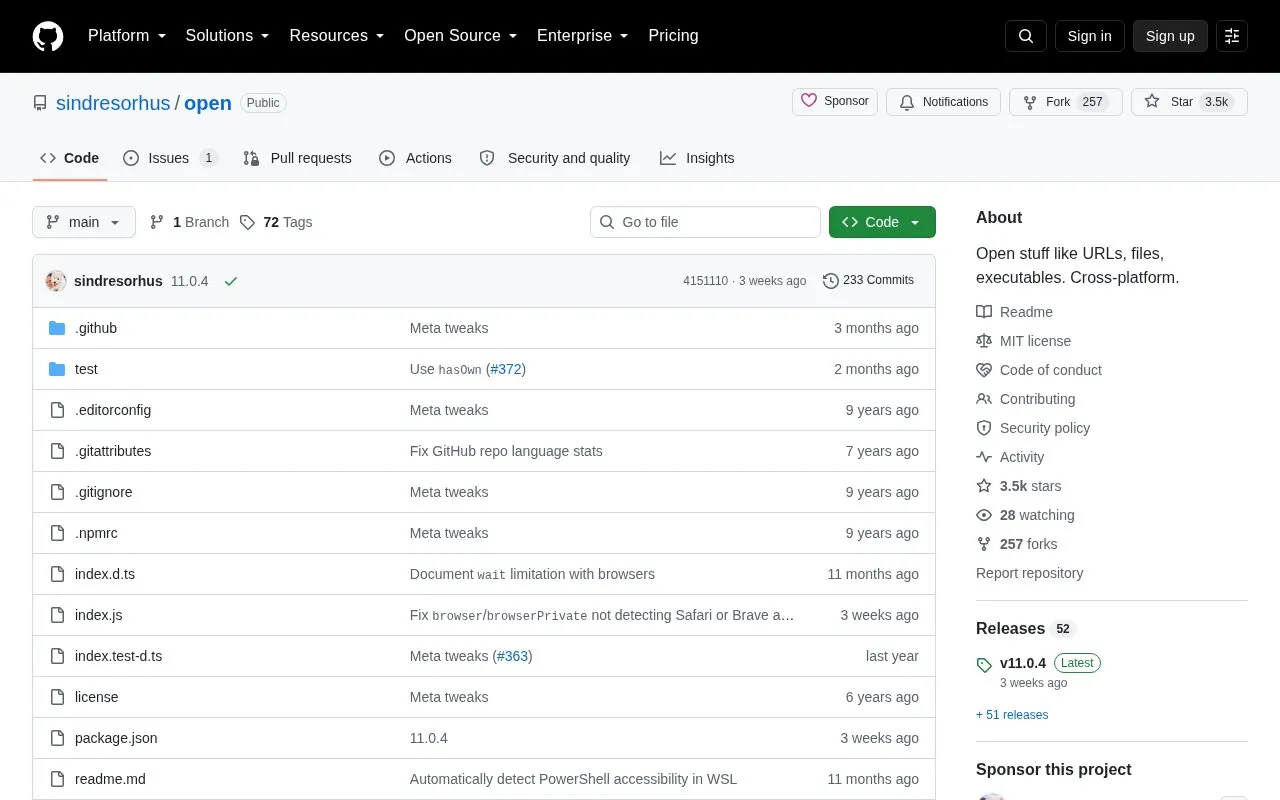Viewport: 1280px width, 800px height.
Task: Click the Sign up button
Action: click(x=1170, y=36)
